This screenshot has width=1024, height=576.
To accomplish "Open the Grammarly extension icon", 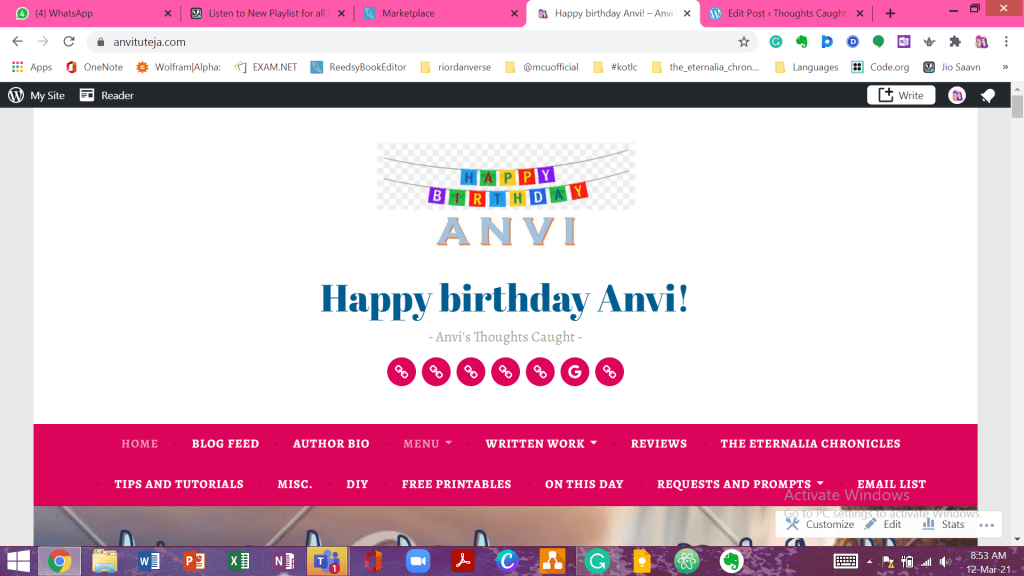I will (x=776, y=42).
